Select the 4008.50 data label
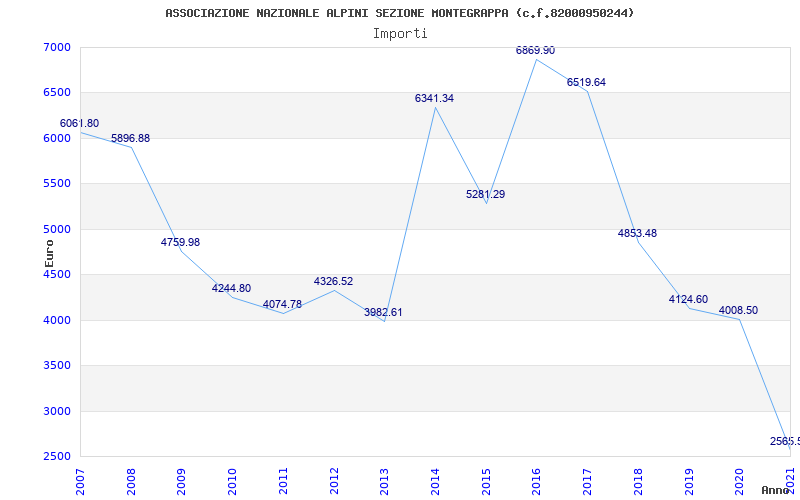The height and width of the screenshot is (500, 800). (x=738, y=310)
